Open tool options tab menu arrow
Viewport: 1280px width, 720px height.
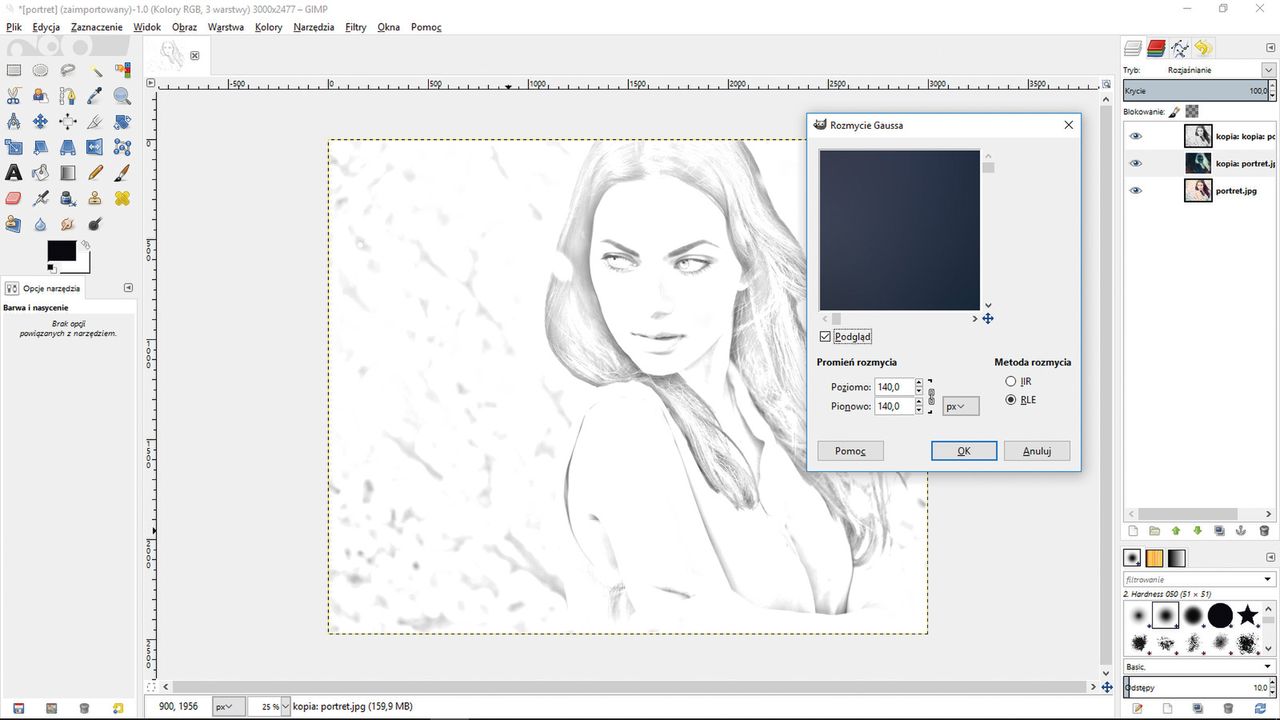[x=128, y=288]
